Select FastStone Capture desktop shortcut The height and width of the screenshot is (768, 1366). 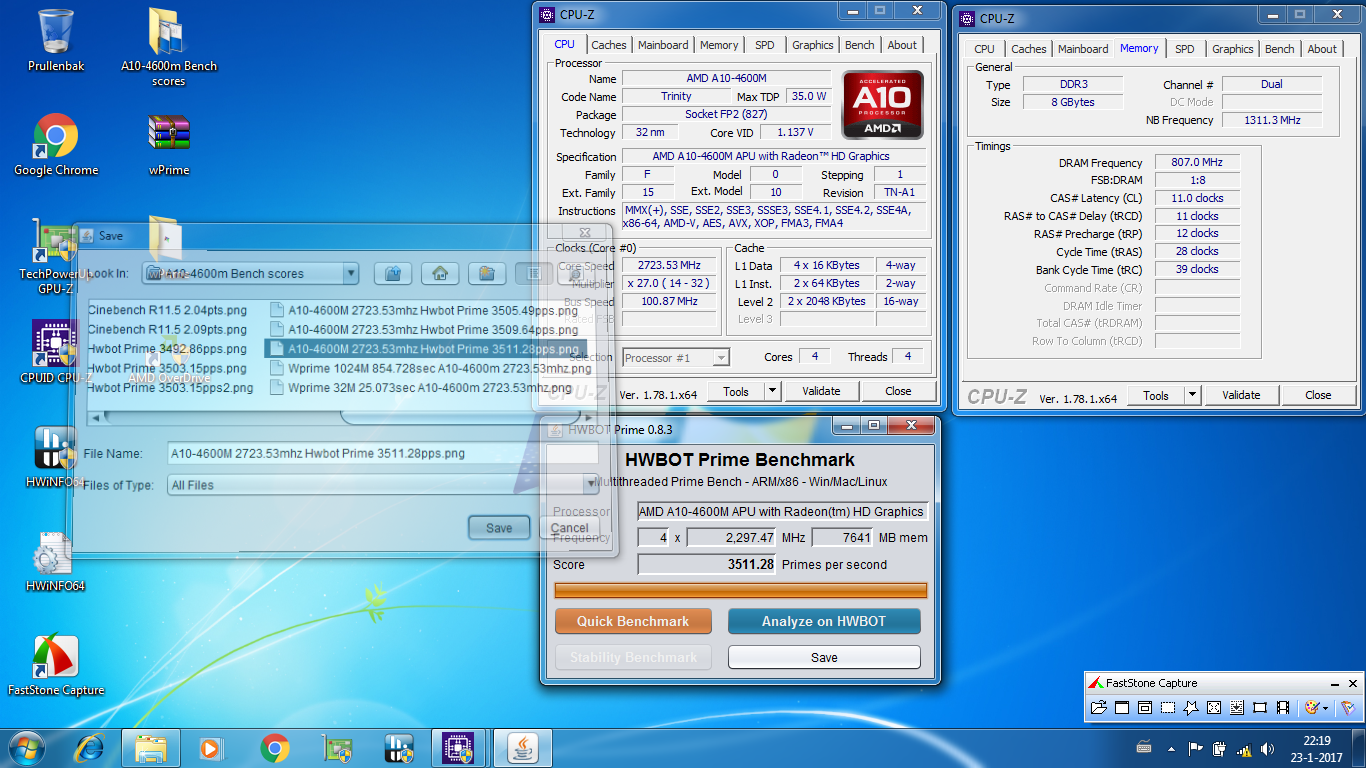coord(56,665)
